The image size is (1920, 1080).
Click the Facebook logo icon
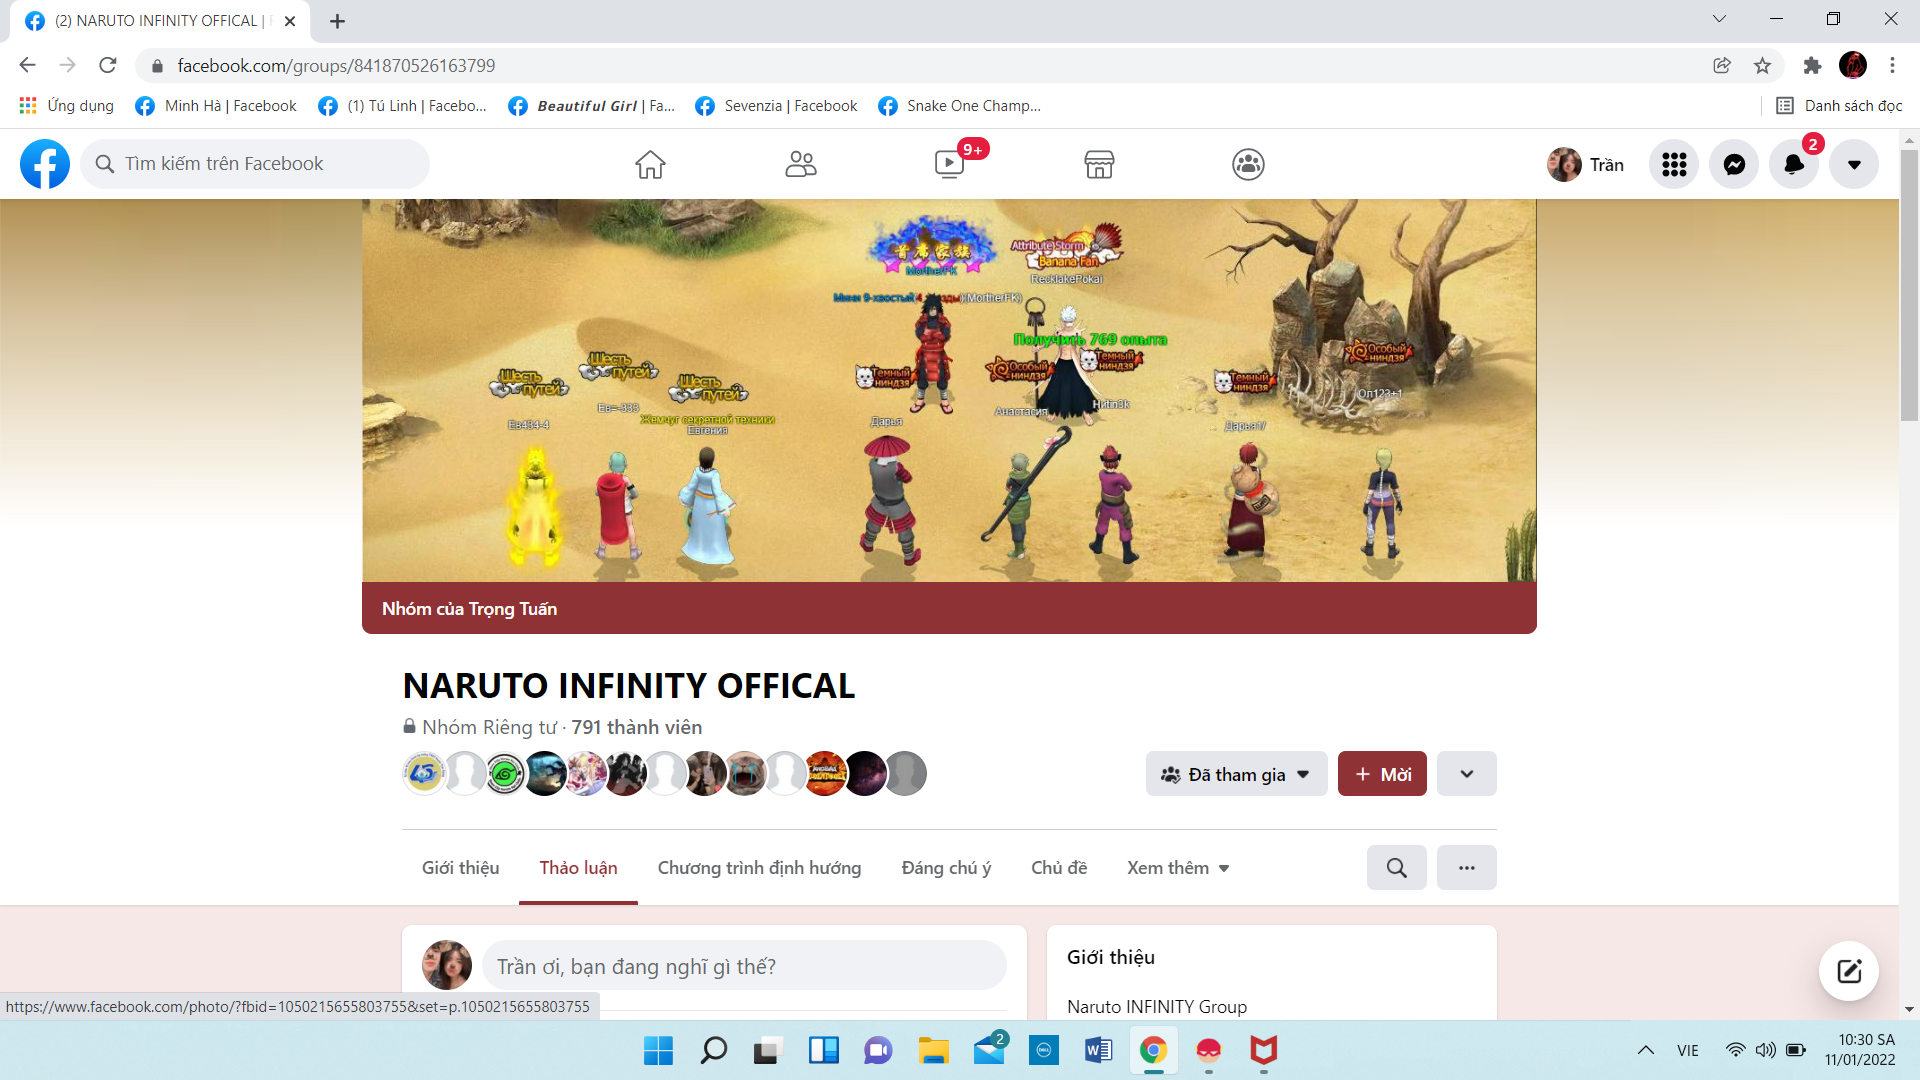[x=45, y=164]
